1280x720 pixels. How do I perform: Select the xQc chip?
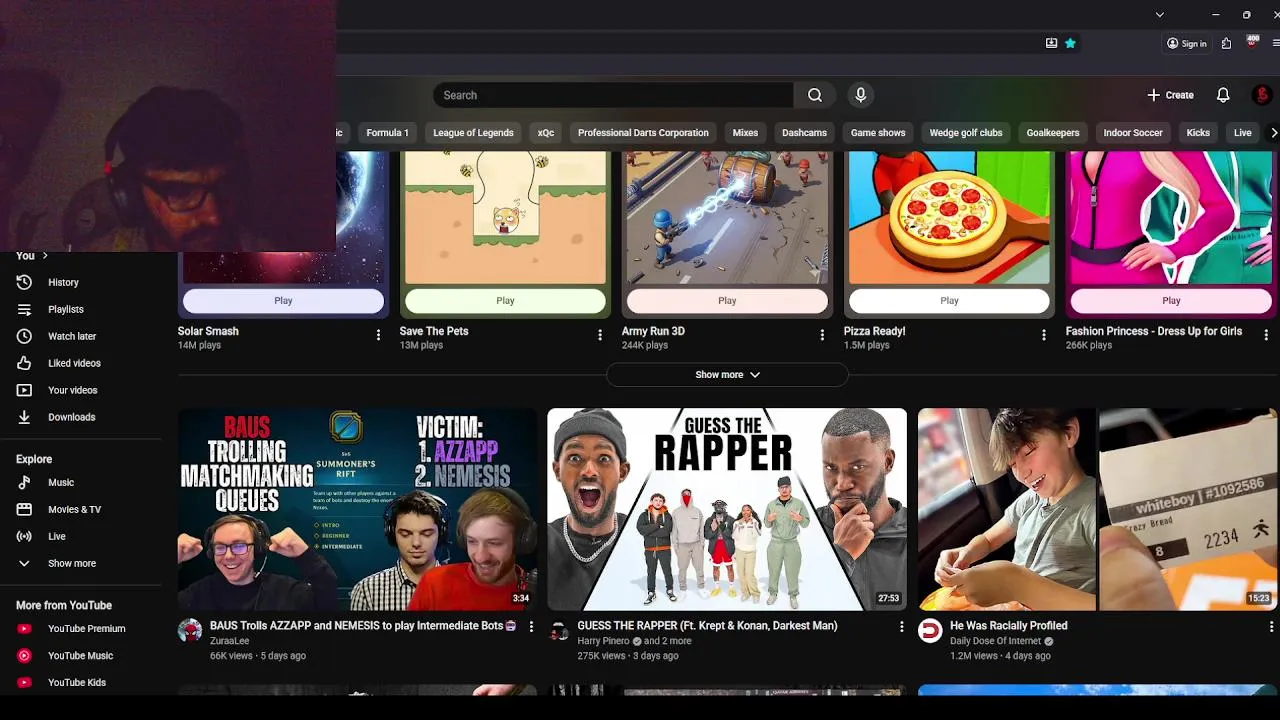coord(546,133)
